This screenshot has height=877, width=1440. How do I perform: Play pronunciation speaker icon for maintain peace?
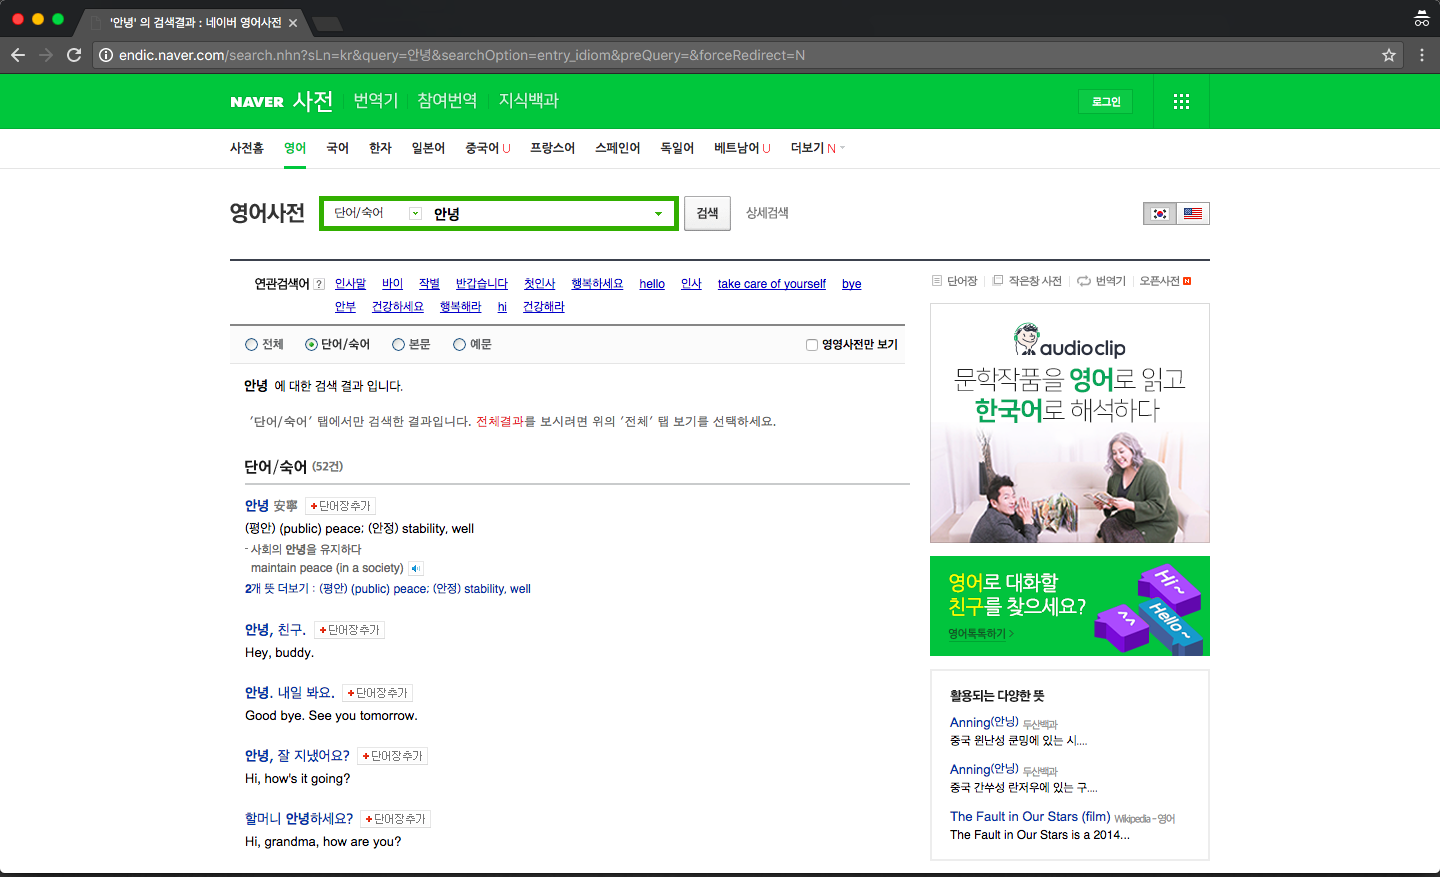pyautogui.click(x=416, y=568)
